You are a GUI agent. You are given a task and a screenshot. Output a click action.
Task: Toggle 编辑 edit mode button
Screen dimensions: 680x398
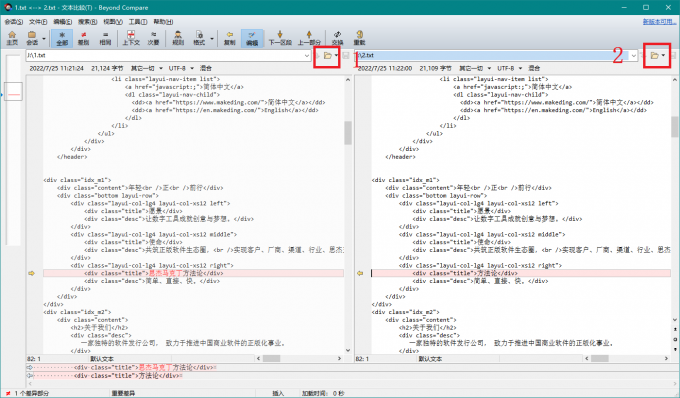(252, 38)
